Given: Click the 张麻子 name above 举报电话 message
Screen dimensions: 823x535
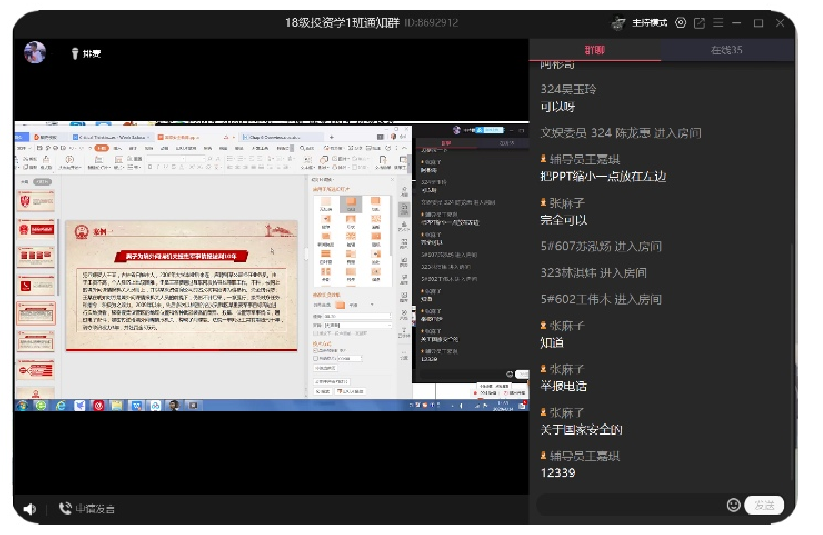Looking at the screenshot, I should tap(567, 369).
